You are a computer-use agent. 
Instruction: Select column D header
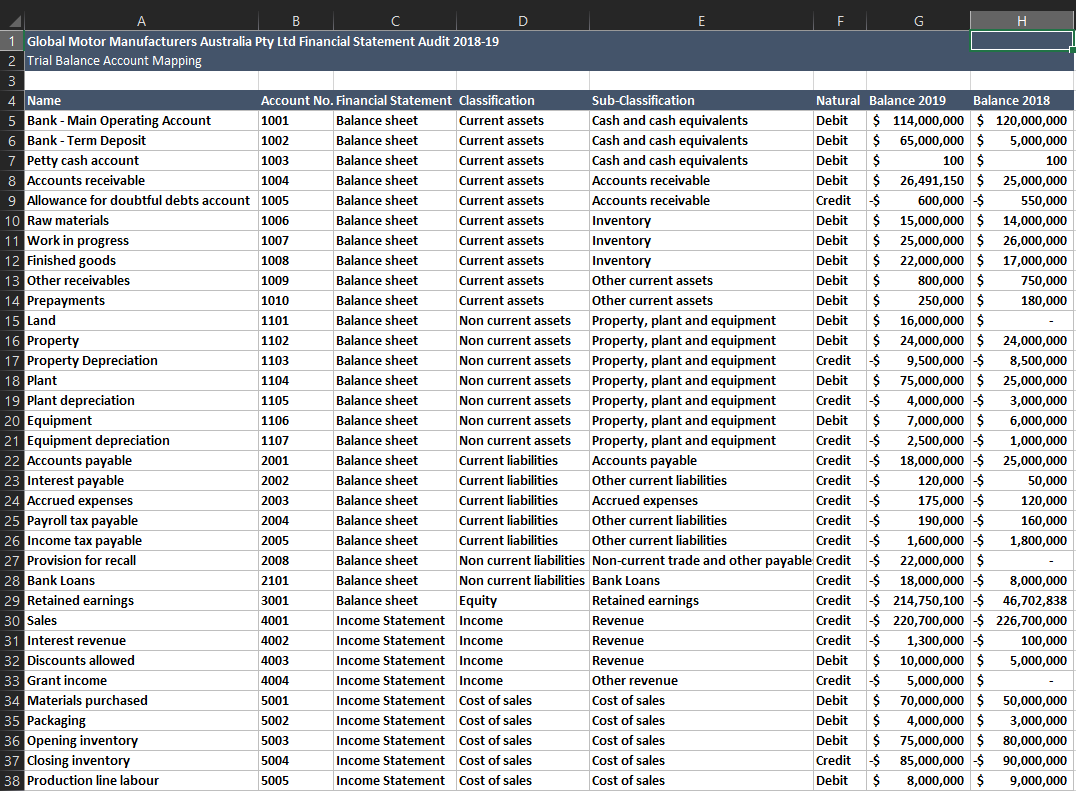coord(523,21)
